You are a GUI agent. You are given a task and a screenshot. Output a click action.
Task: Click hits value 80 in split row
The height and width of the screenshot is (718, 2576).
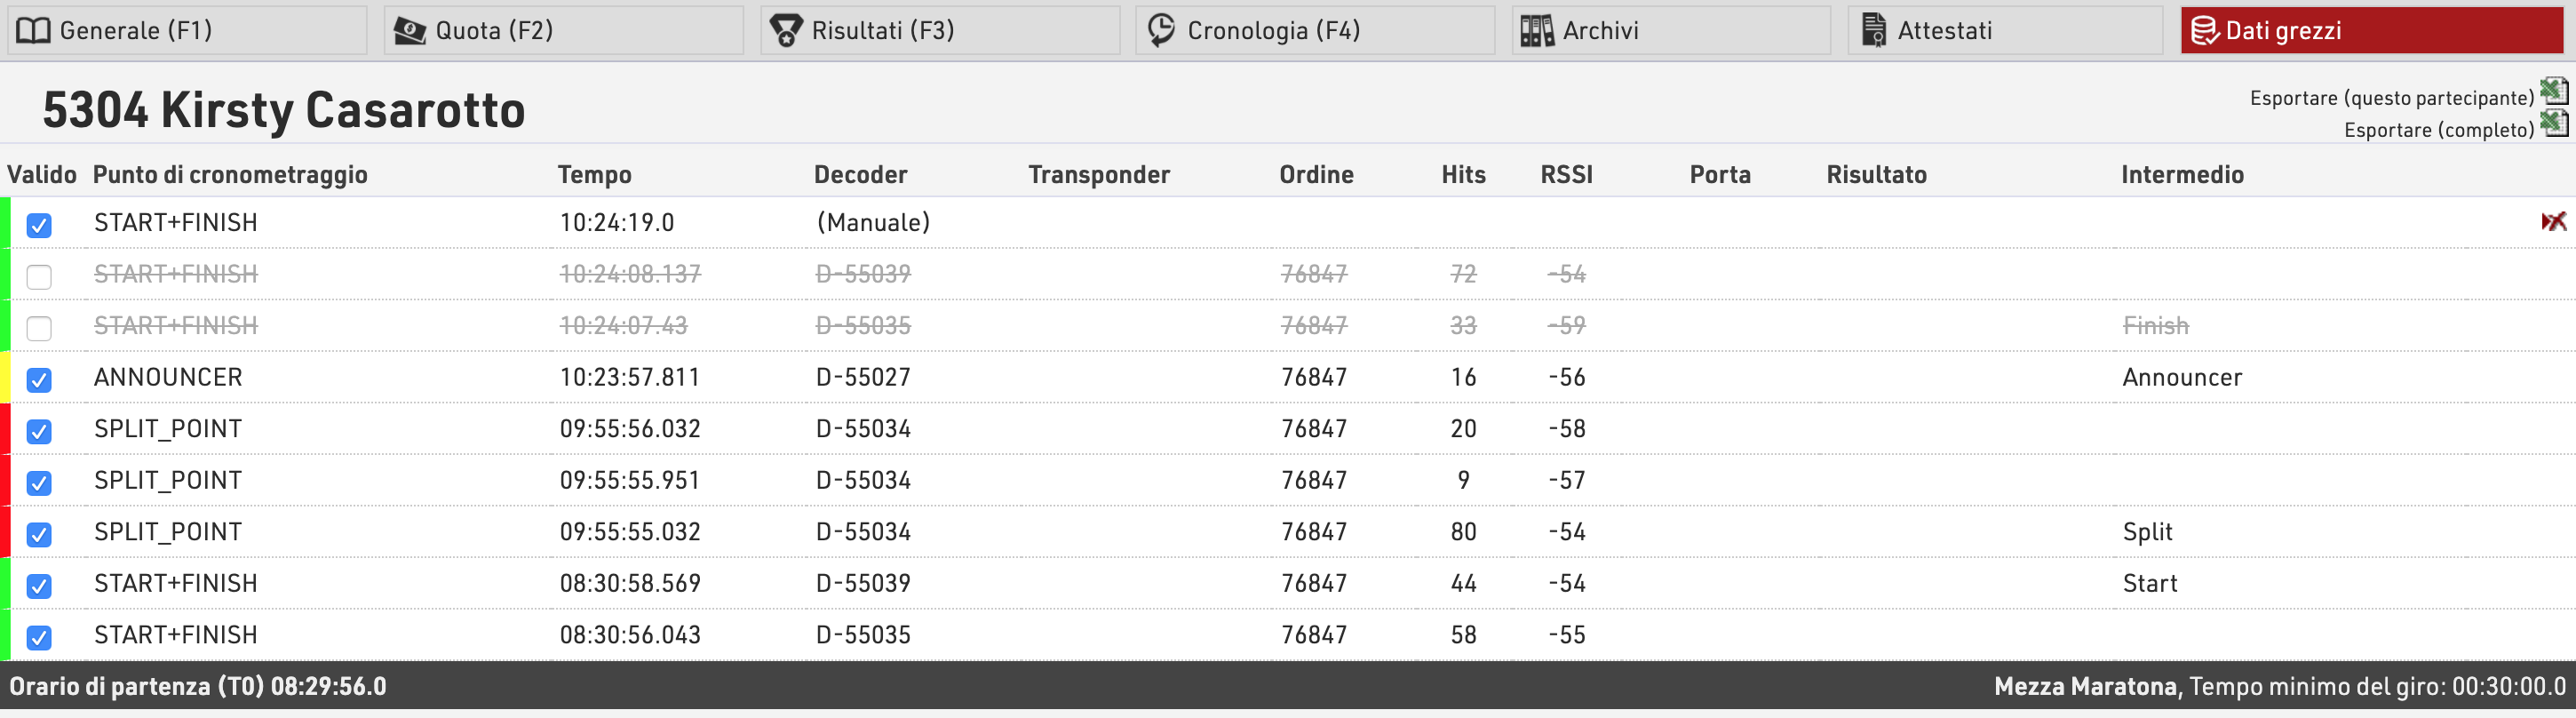(1463, 532)
